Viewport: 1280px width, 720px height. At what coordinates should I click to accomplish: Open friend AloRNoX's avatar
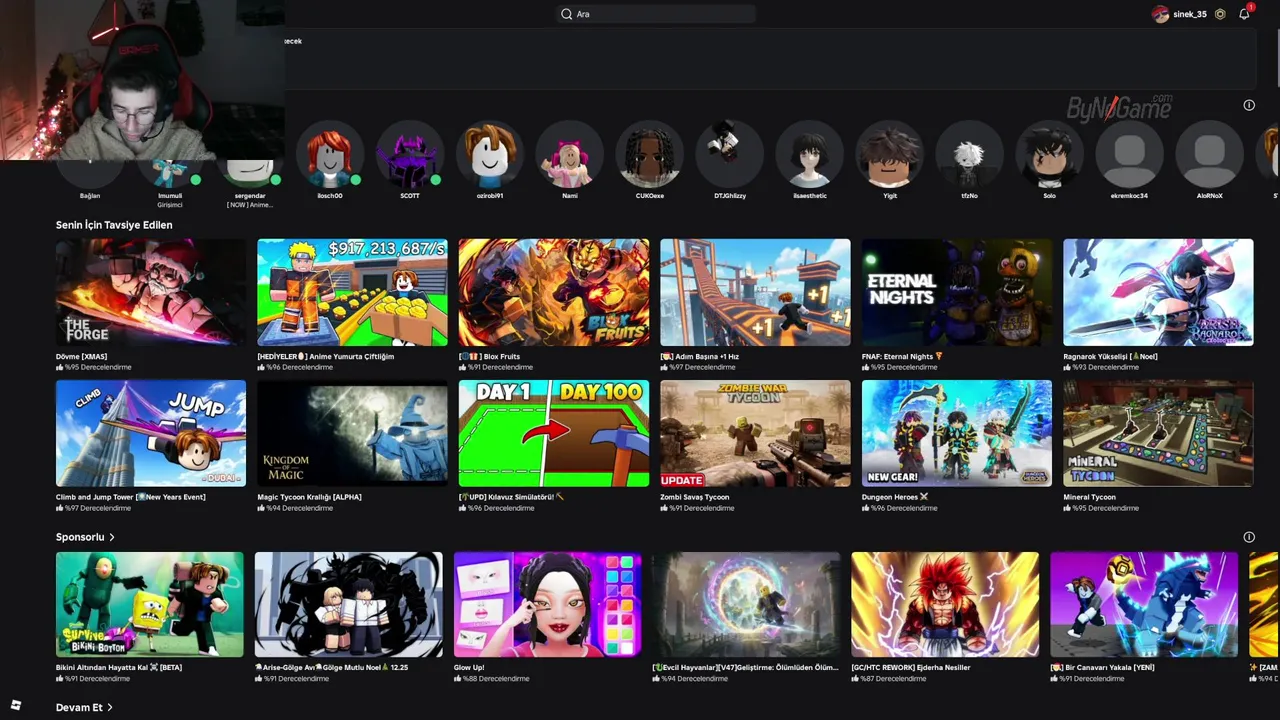point(1210,154)
